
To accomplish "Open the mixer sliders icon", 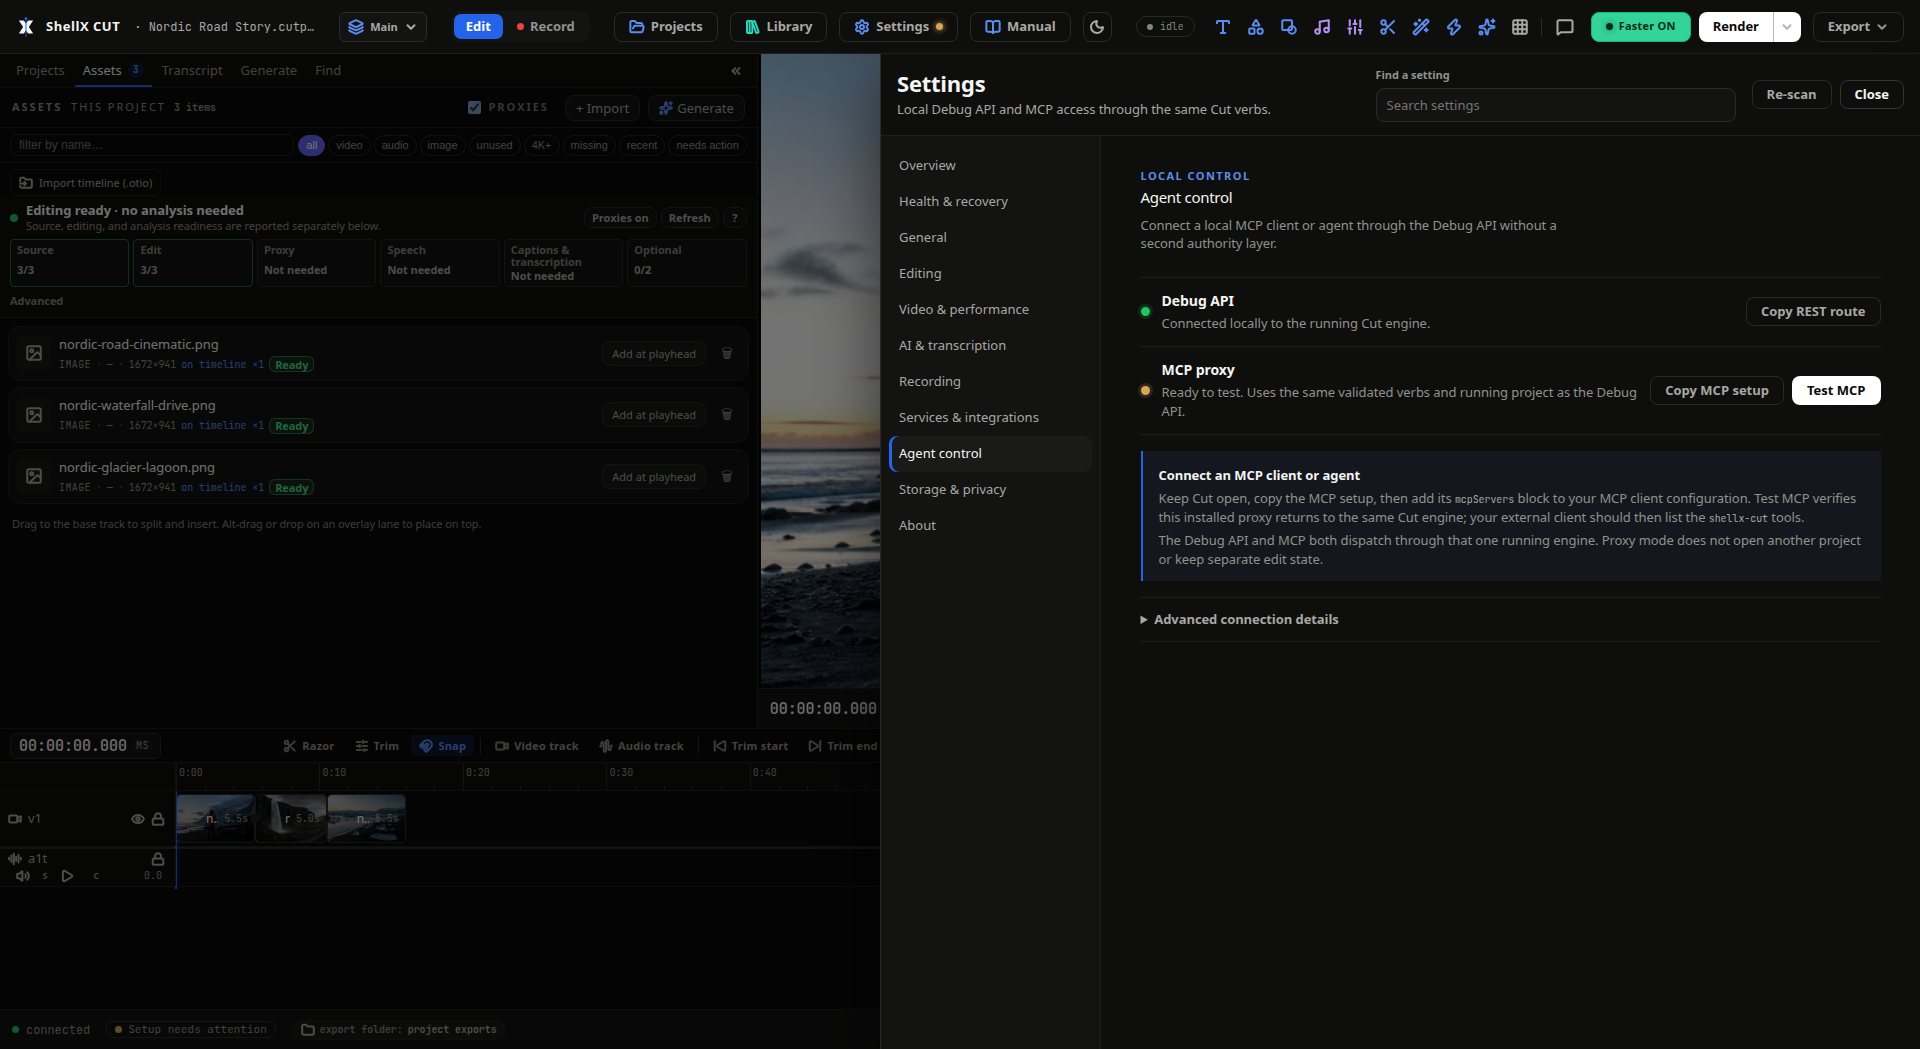I will (1354, 27).
